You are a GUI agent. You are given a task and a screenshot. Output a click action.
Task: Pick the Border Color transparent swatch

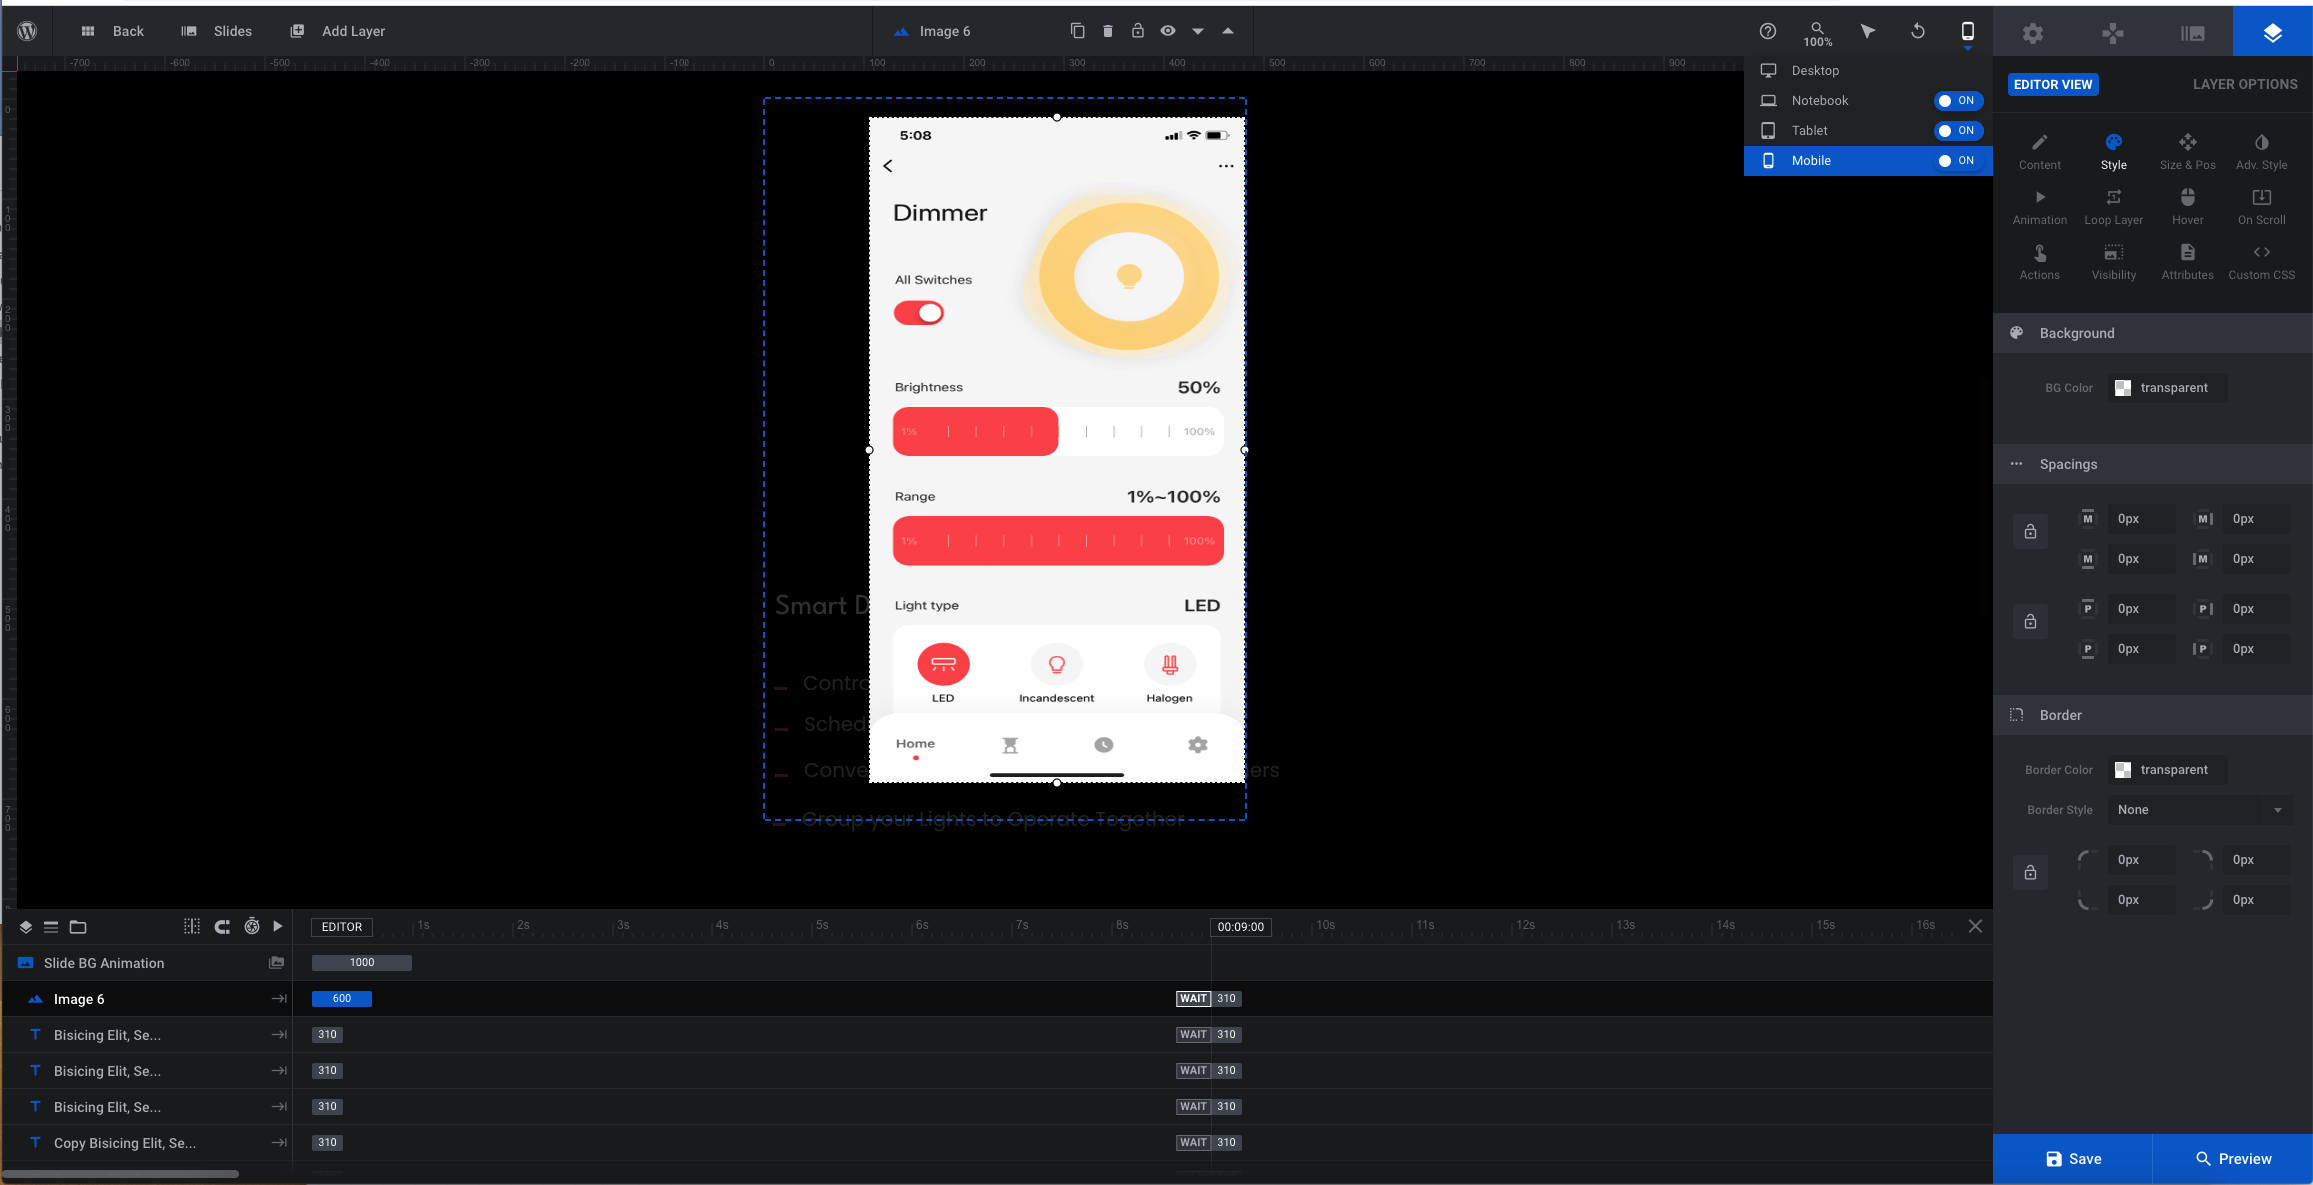point(2168,770)
